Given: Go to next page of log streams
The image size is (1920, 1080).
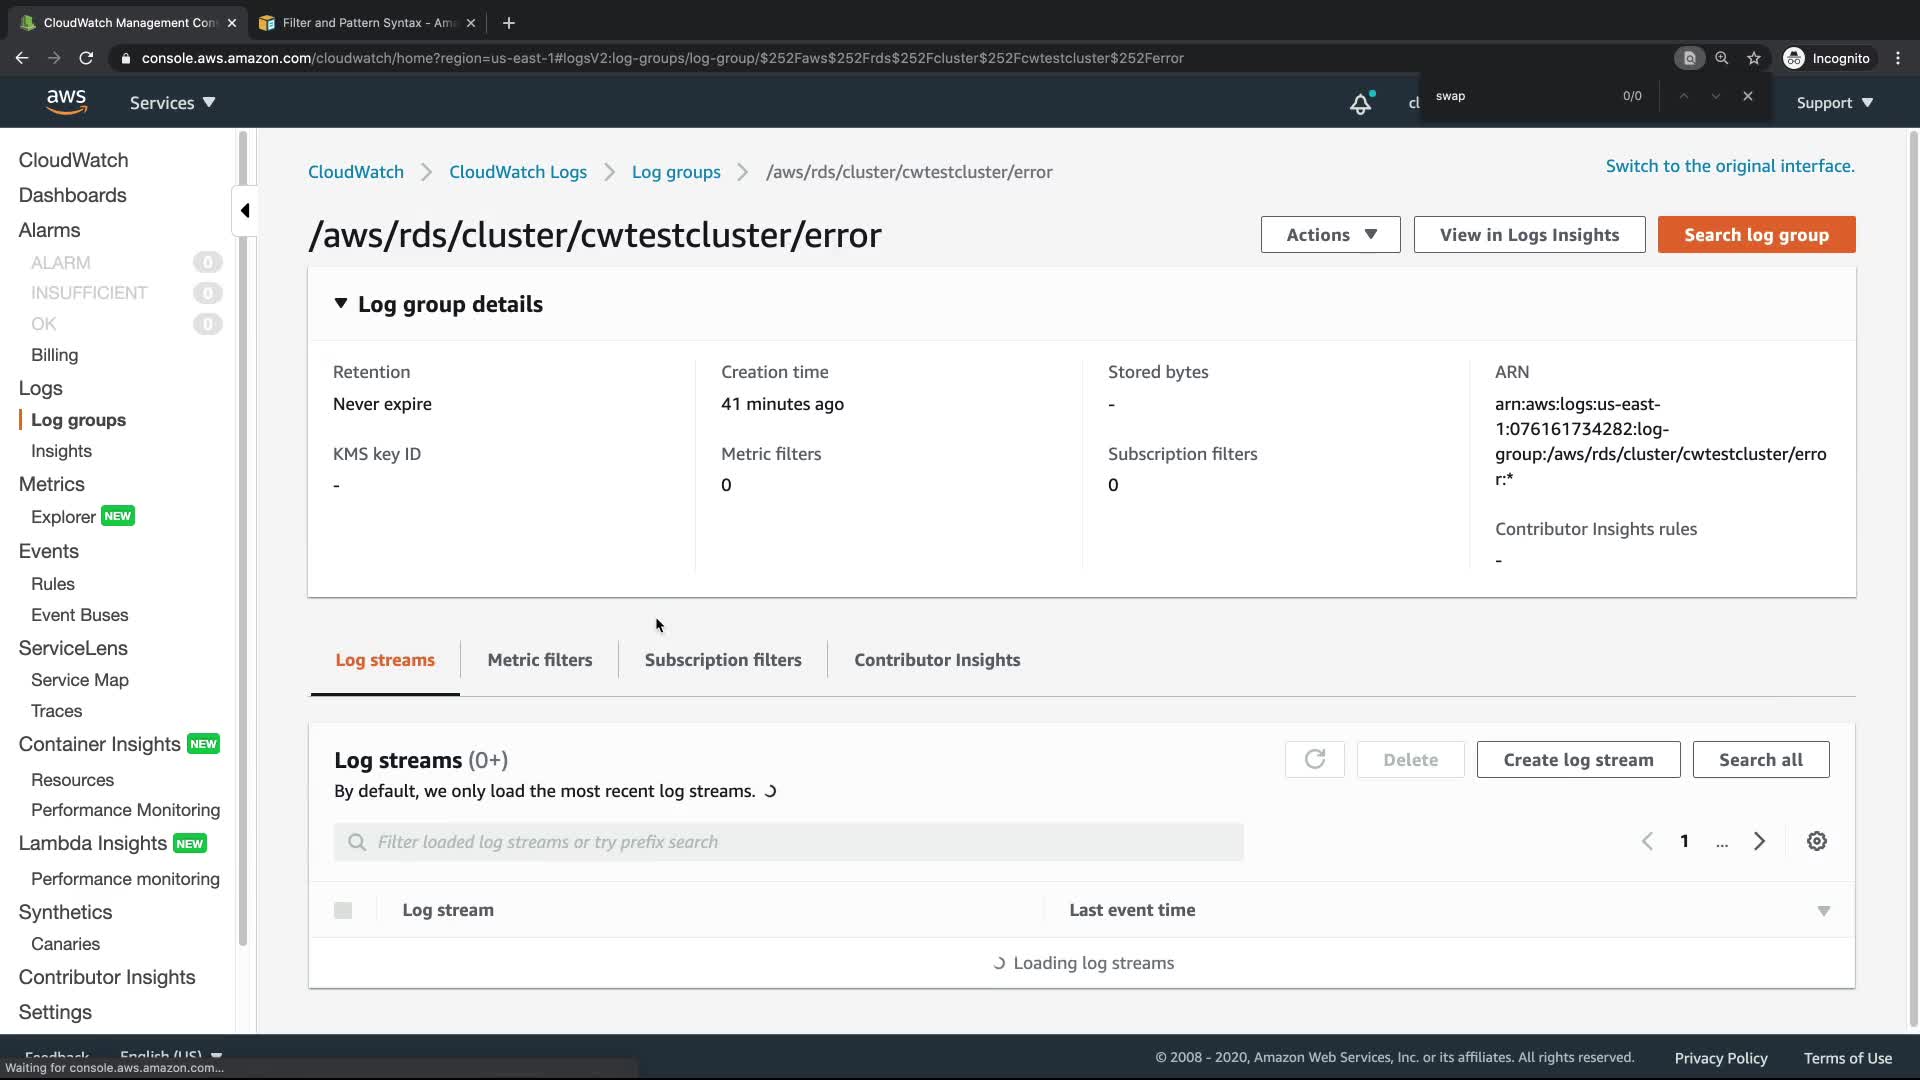Looking at the screenshot, I should coord(1759,842).
